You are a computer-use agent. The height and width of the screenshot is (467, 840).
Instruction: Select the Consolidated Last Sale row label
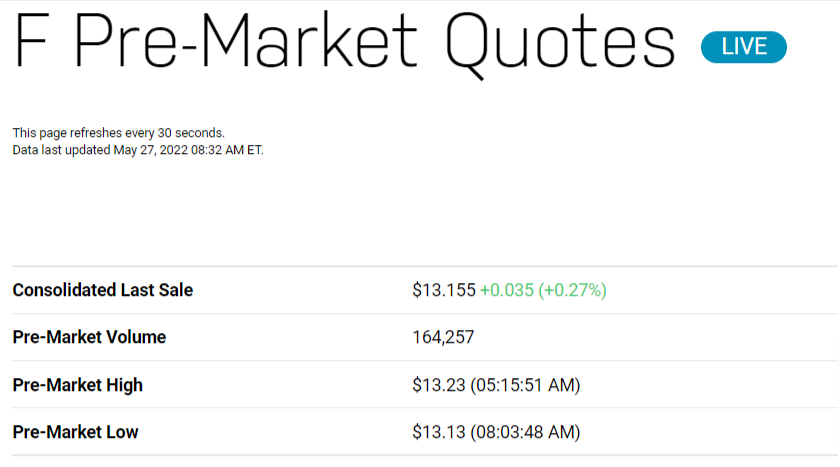pyautogui.click(x=103, y=290)
